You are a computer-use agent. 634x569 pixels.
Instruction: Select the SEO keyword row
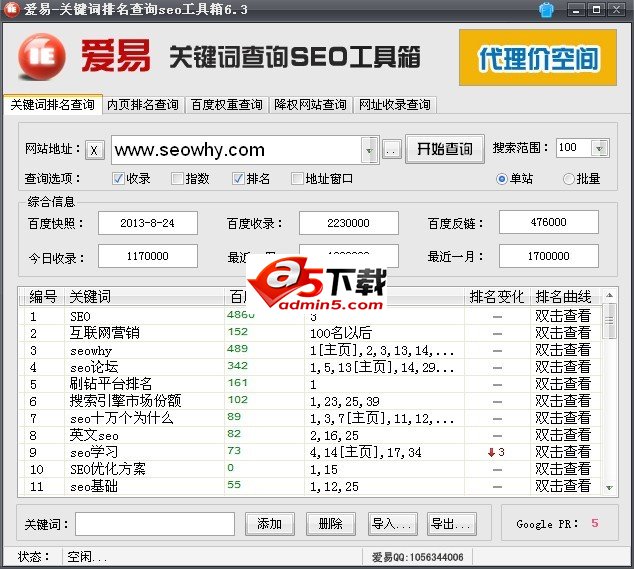click(x=310, y=316)
